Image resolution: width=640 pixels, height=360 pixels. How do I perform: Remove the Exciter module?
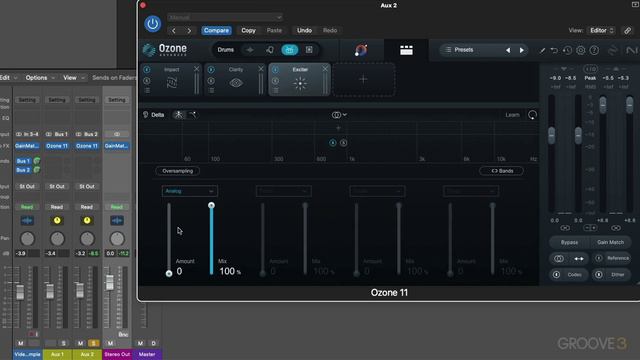pos(325,69)
